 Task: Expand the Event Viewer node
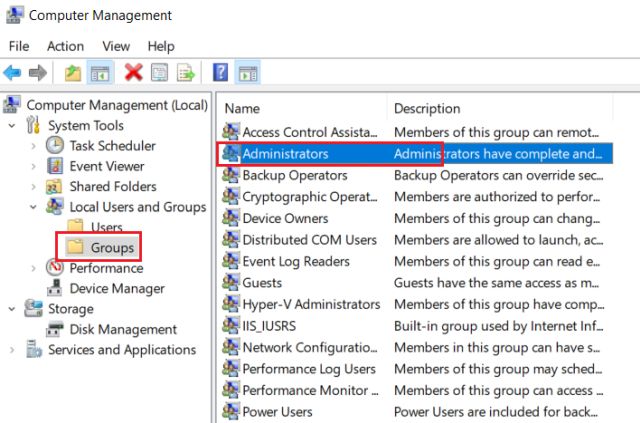(x=33, y=166)
